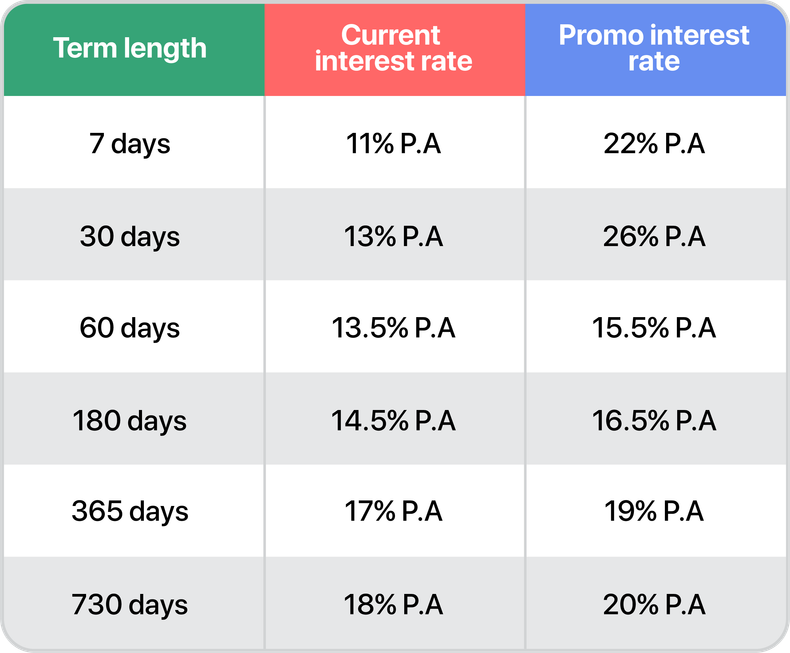Select the 730 days term cell
This screenshot has height=653, width=790.
pyautogui.click(x=130, y=605)
